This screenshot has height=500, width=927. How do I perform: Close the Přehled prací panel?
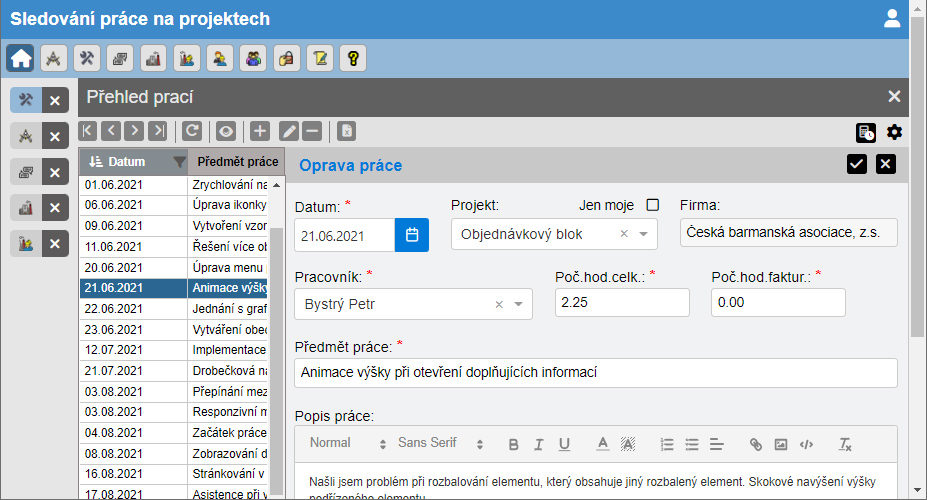tap(894, 96)
